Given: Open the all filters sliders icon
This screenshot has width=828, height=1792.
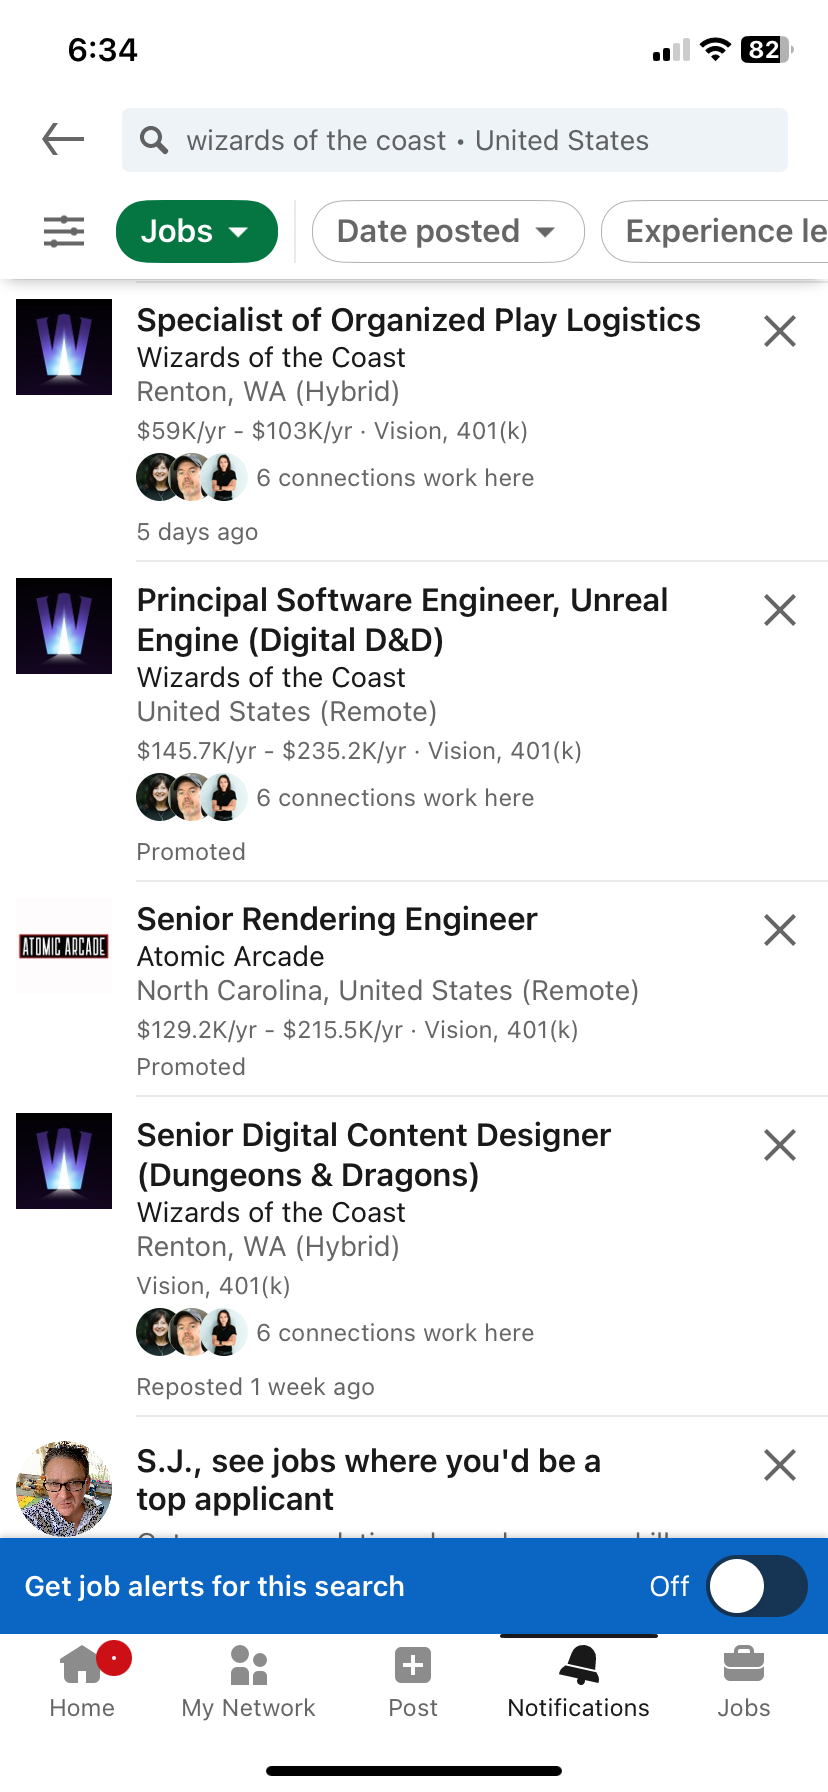Looking at the screenshot, I should (64, 232).
